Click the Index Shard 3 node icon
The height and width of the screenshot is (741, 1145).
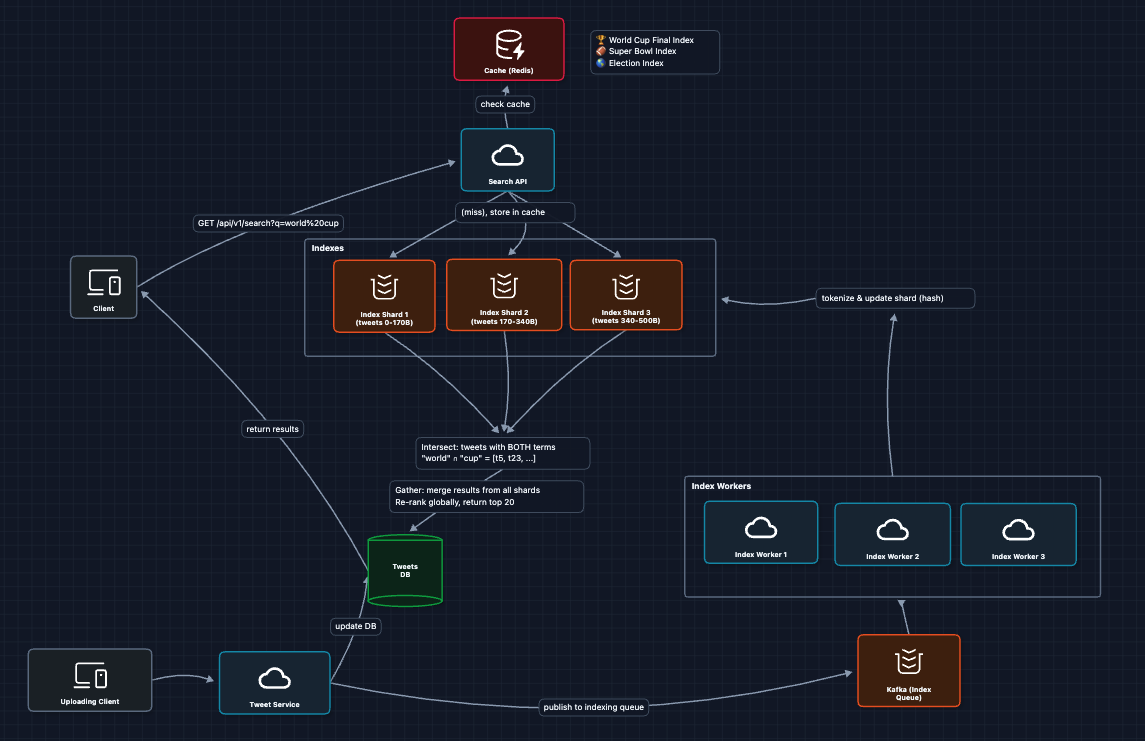625,286
